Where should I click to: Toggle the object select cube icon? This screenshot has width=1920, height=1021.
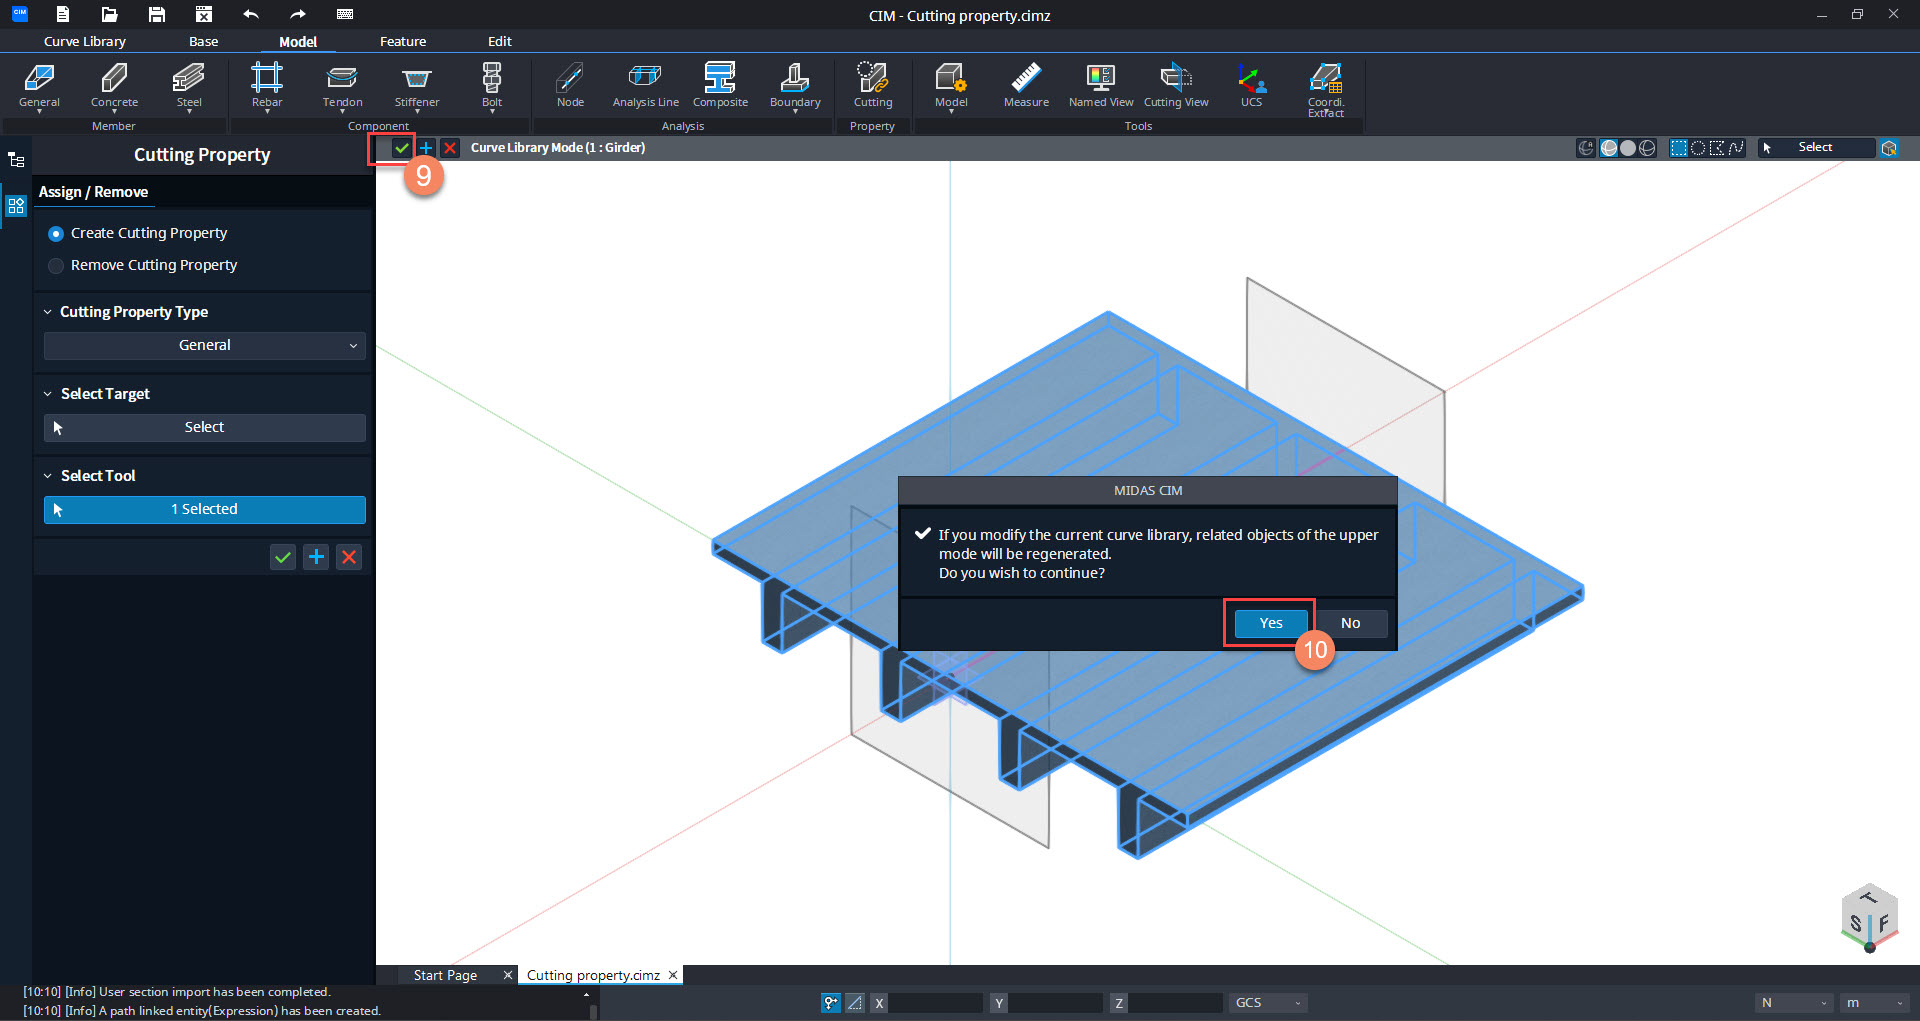tap(1889, 148)
